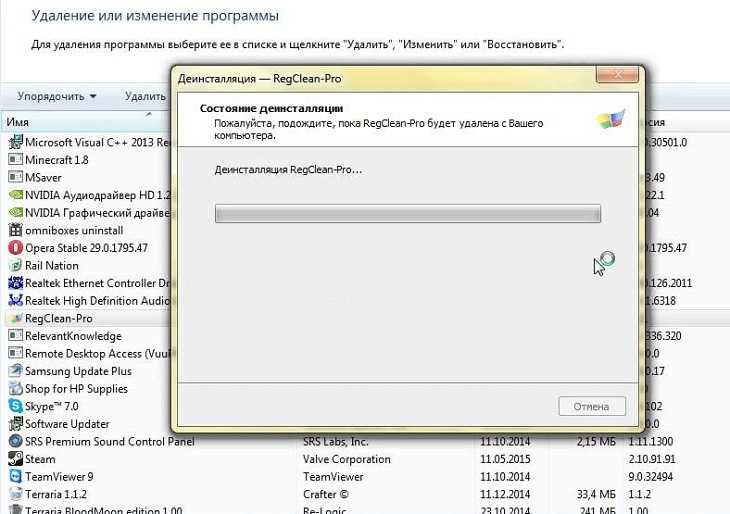Click the Отмена button in uninstall dialog
730x514 pixels.
(592, 406)
